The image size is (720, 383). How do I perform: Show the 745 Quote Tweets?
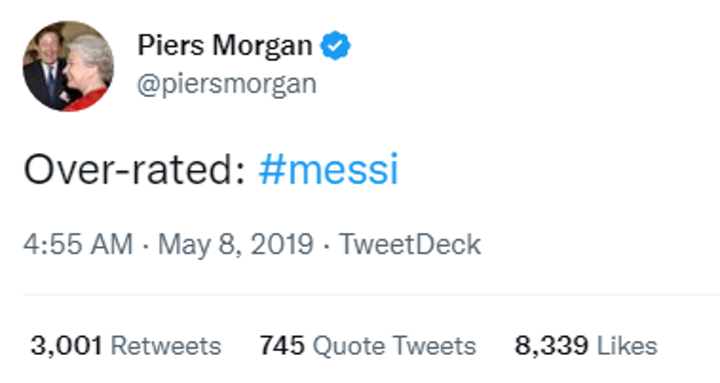[x=367, y=345]
